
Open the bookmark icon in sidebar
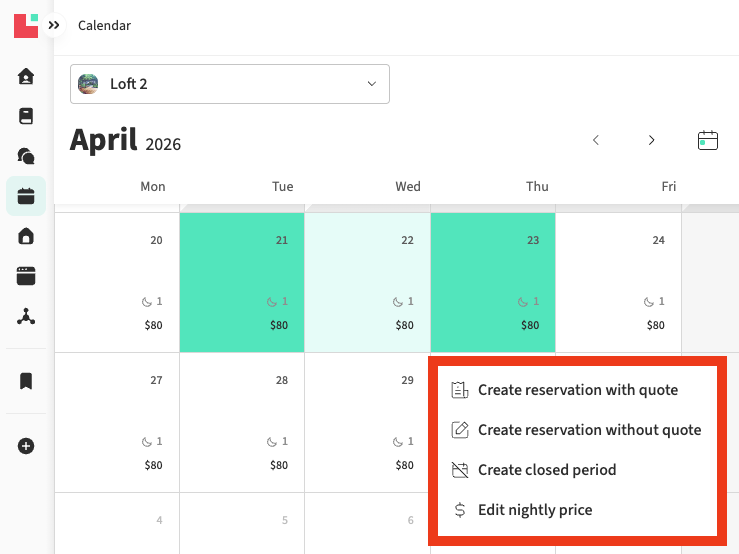pos(26,381)
